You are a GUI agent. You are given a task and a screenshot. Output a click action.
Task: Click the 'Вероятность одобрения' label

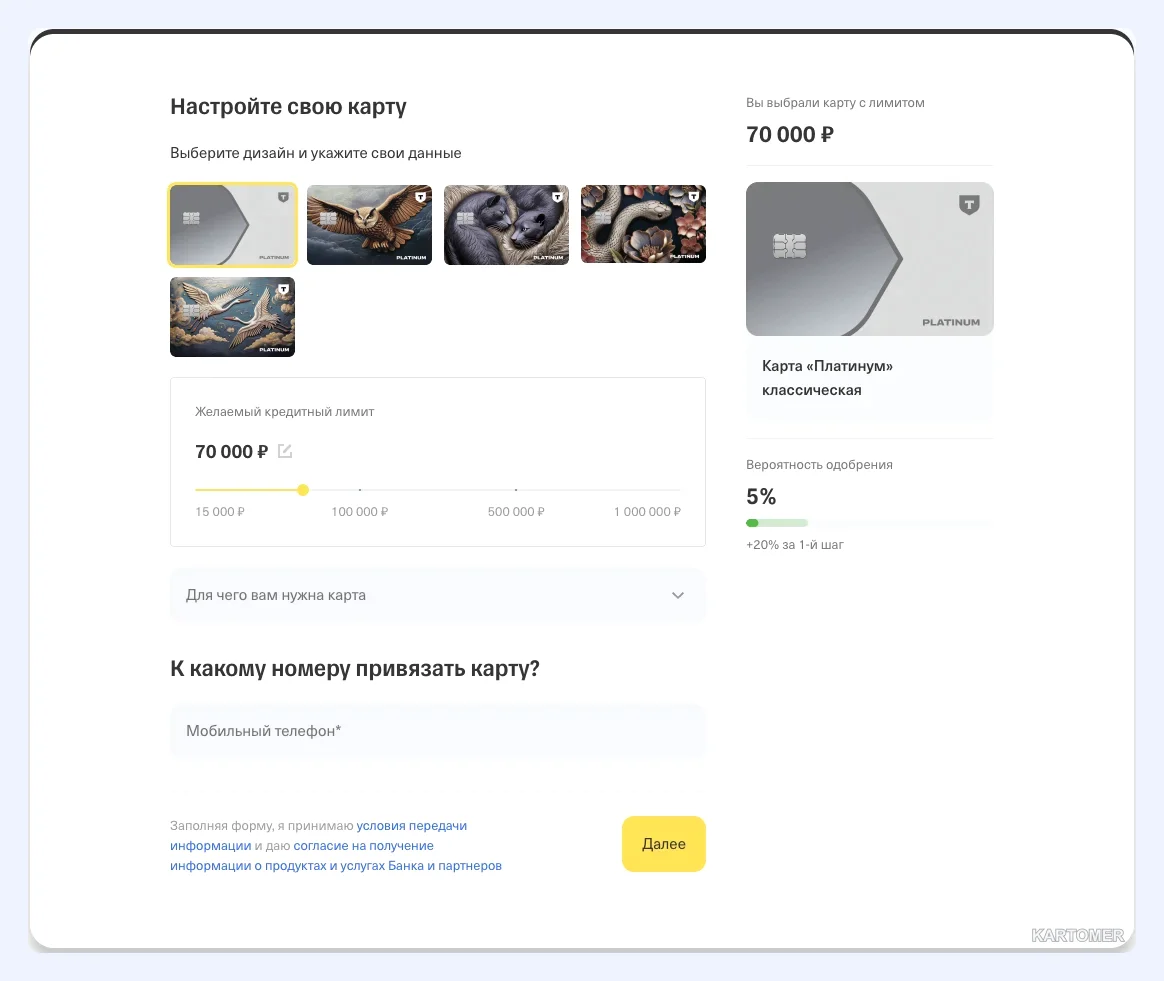820,464
